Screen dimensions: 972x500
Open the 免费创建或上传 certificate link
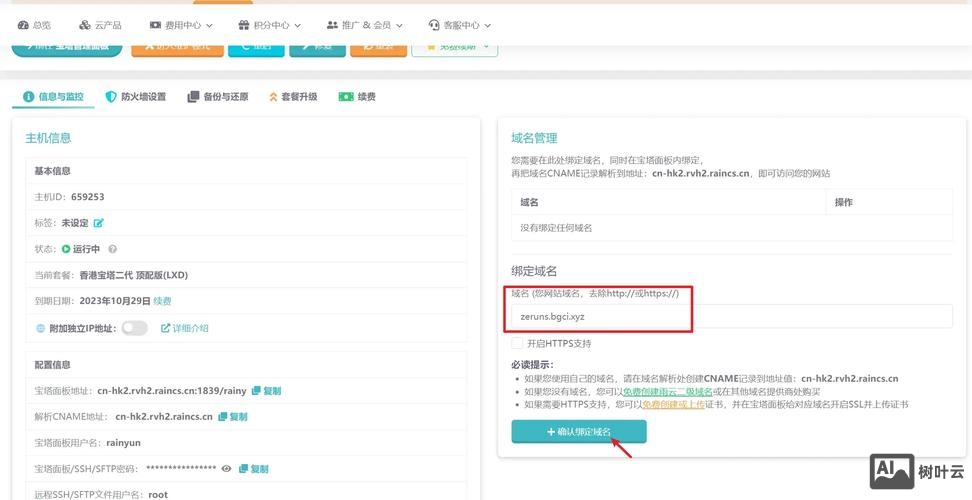673,405
